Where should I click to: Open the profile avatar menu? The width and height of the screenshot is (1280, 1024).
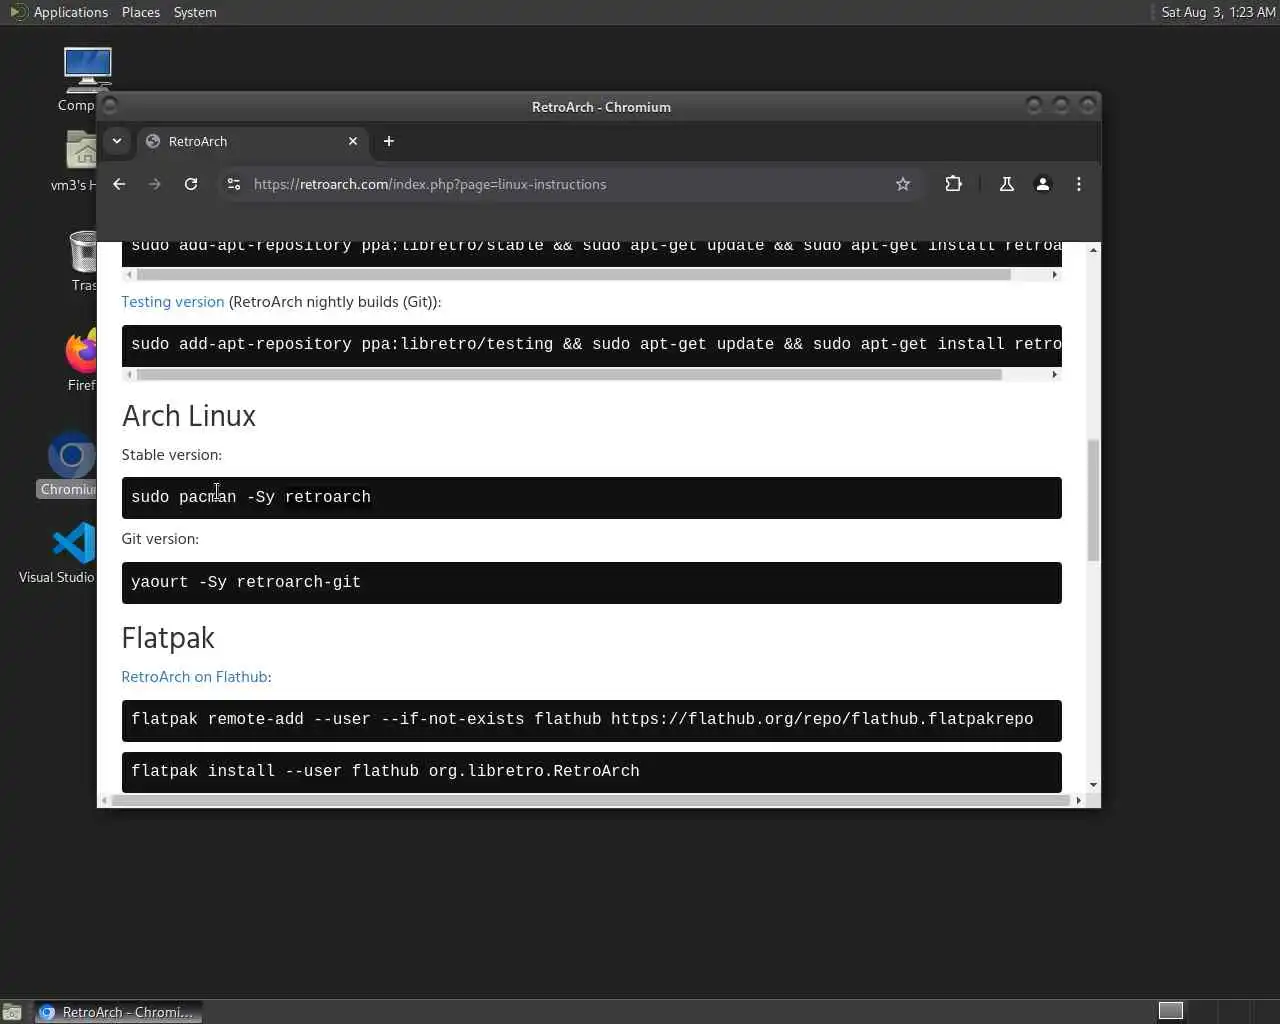(x=1043, y=184)
